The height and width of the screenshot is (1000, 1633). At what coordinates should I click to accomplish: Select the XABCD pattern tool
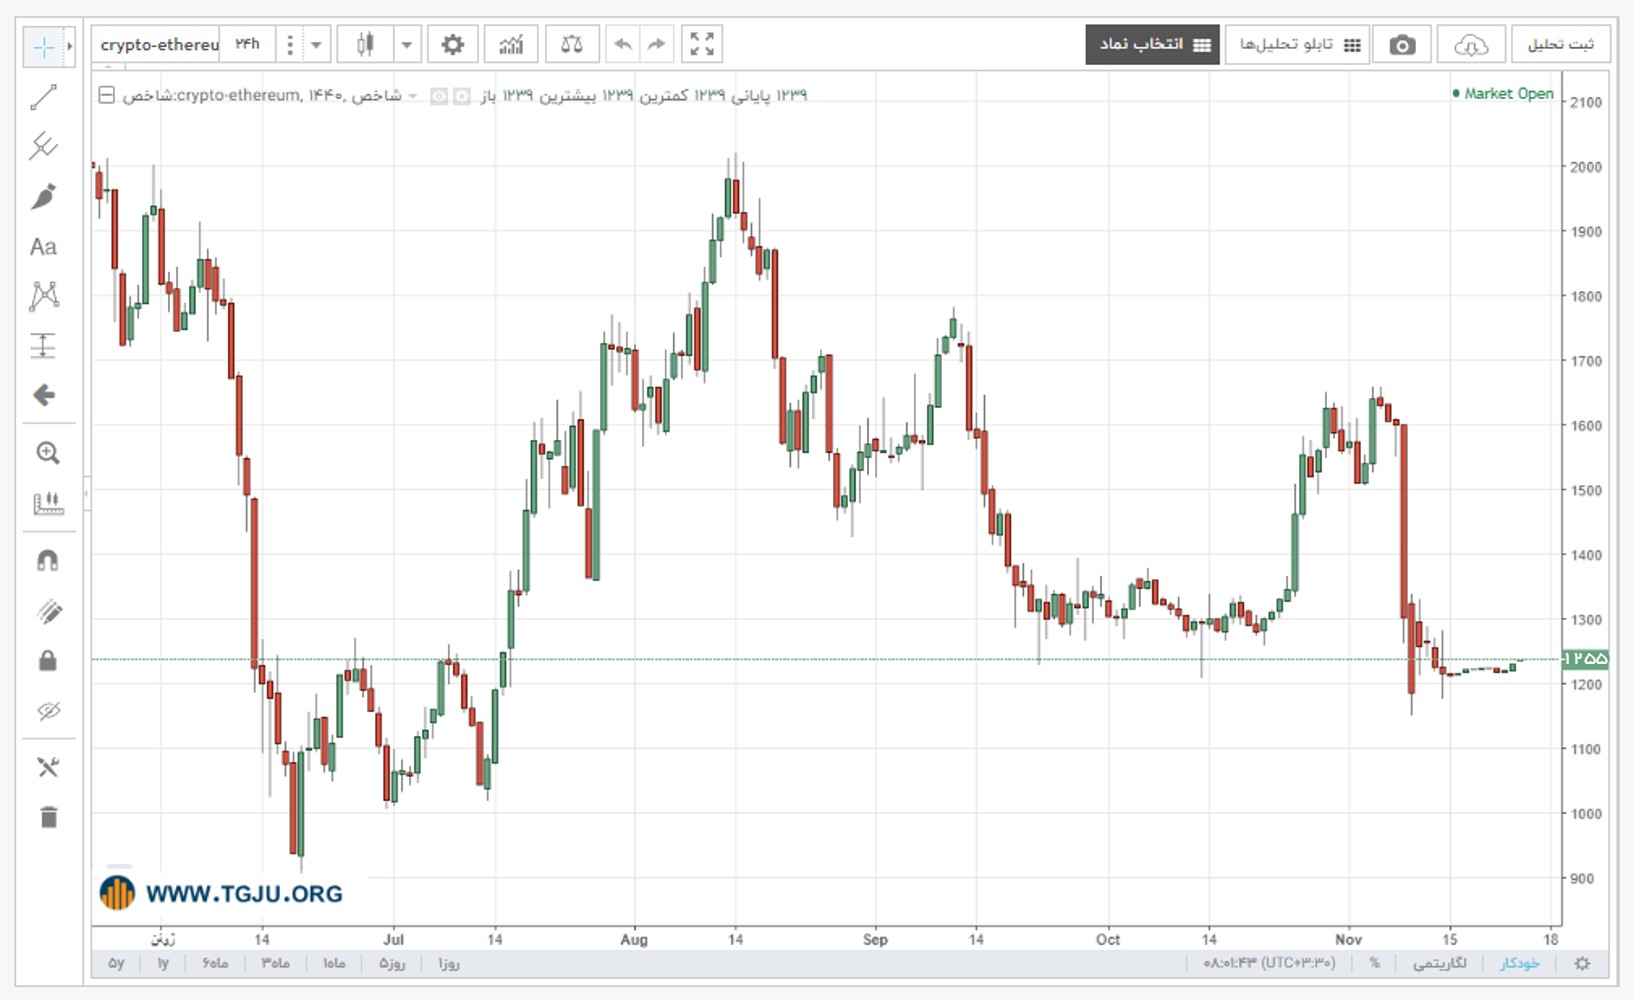pyautogui.click(x=44, y=295)
